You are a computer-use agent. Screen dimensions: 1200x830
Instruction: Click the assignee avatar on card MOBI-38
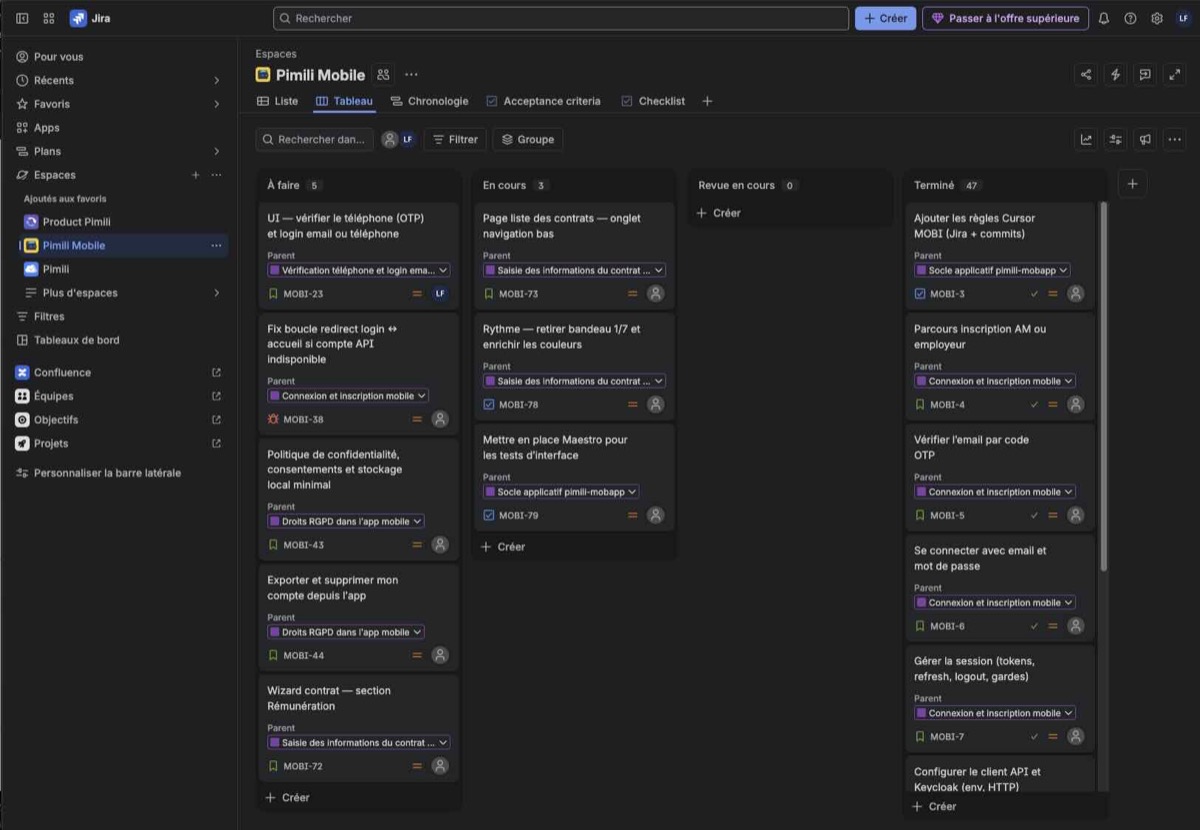pyautogui.click(x=440, y=419)
